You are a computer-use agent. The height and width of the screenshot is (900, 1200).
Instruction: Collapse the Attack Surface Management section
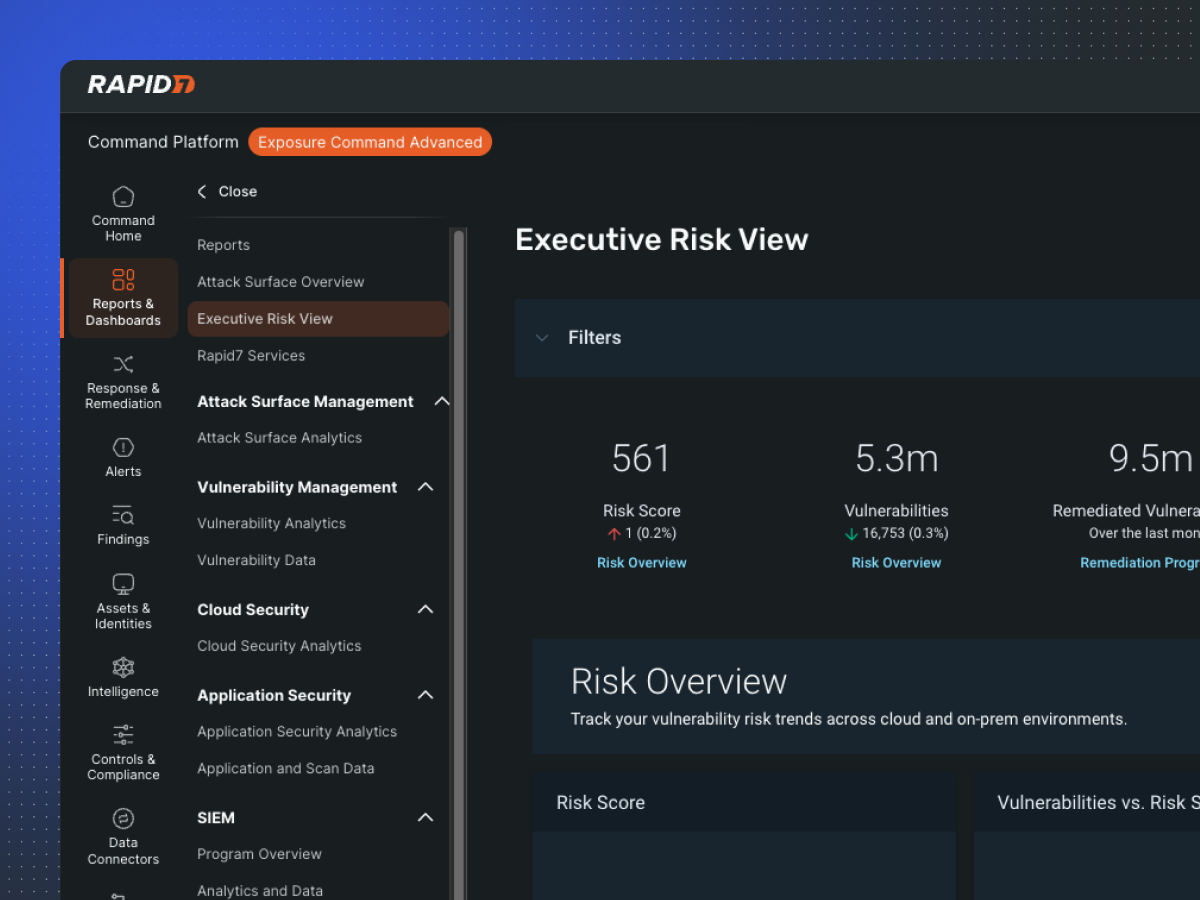click(x=441, y=401)
